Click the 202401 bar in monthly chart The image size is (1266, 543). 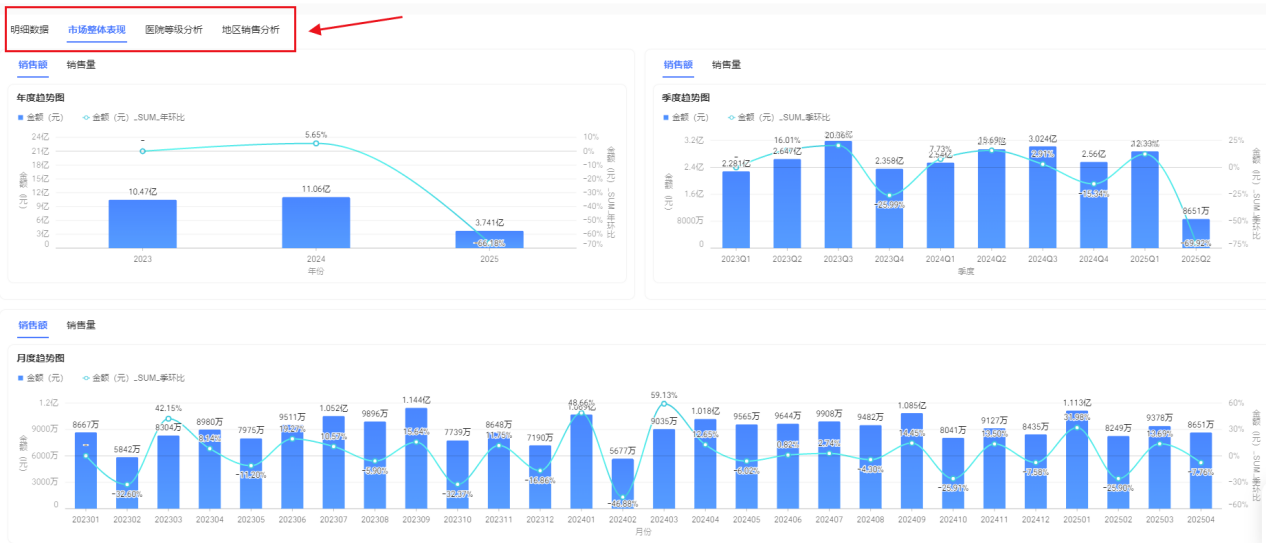click(581, 460)
